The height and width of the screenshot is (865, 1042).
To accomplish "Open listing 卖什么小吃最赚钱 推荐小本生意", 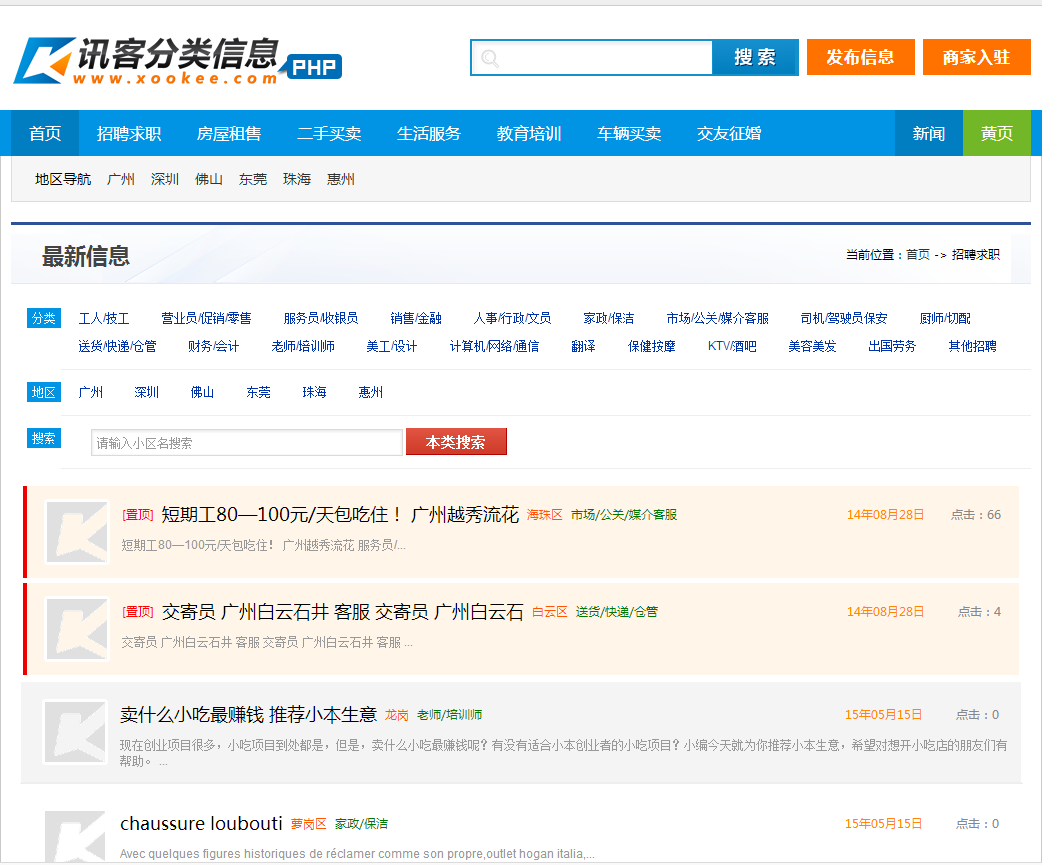I will pyautogui.click(x=249, y=715).
